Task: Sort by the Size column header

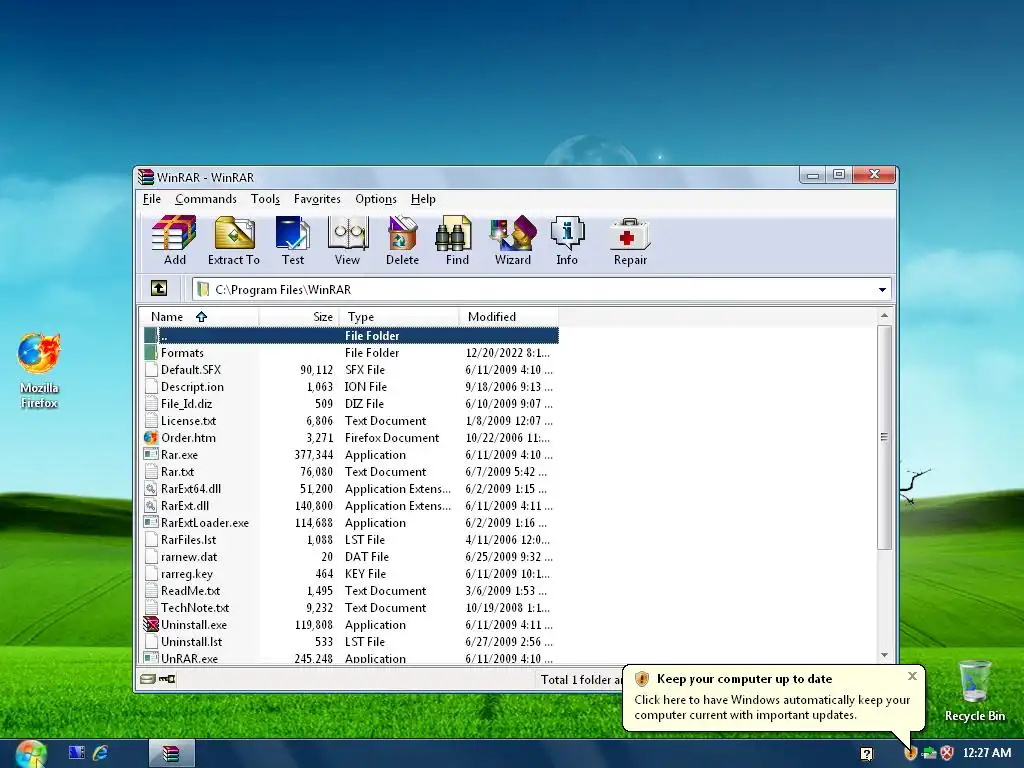Action: coord(299,317)
